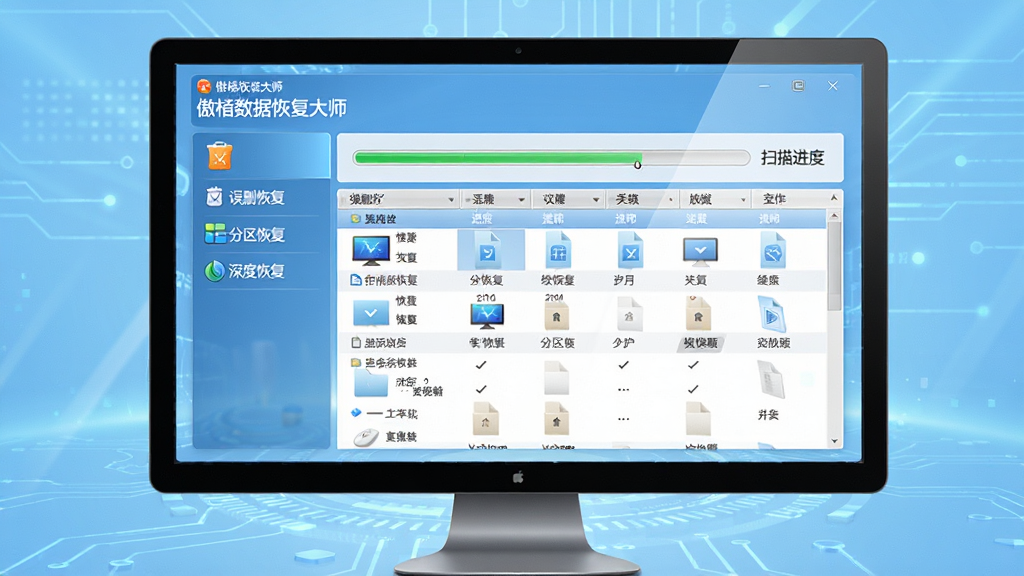Click the blue panel icon with down chevron
This screenshot has height=576, width=1024.
[x=370, y=313]
